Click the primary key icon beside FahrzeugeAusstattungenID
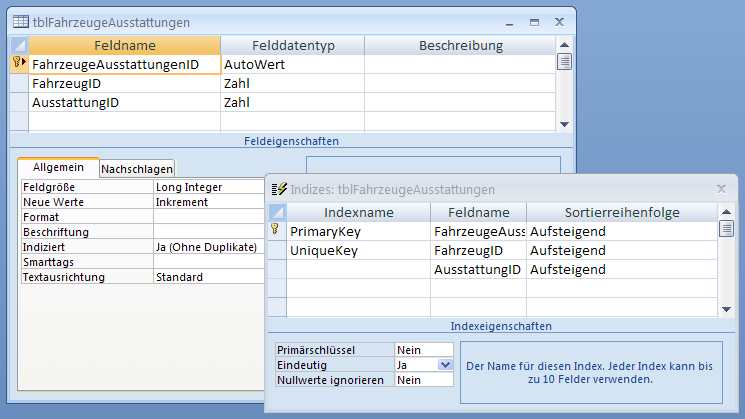Viewport: 745px width, 419px height. pos(18,64)
